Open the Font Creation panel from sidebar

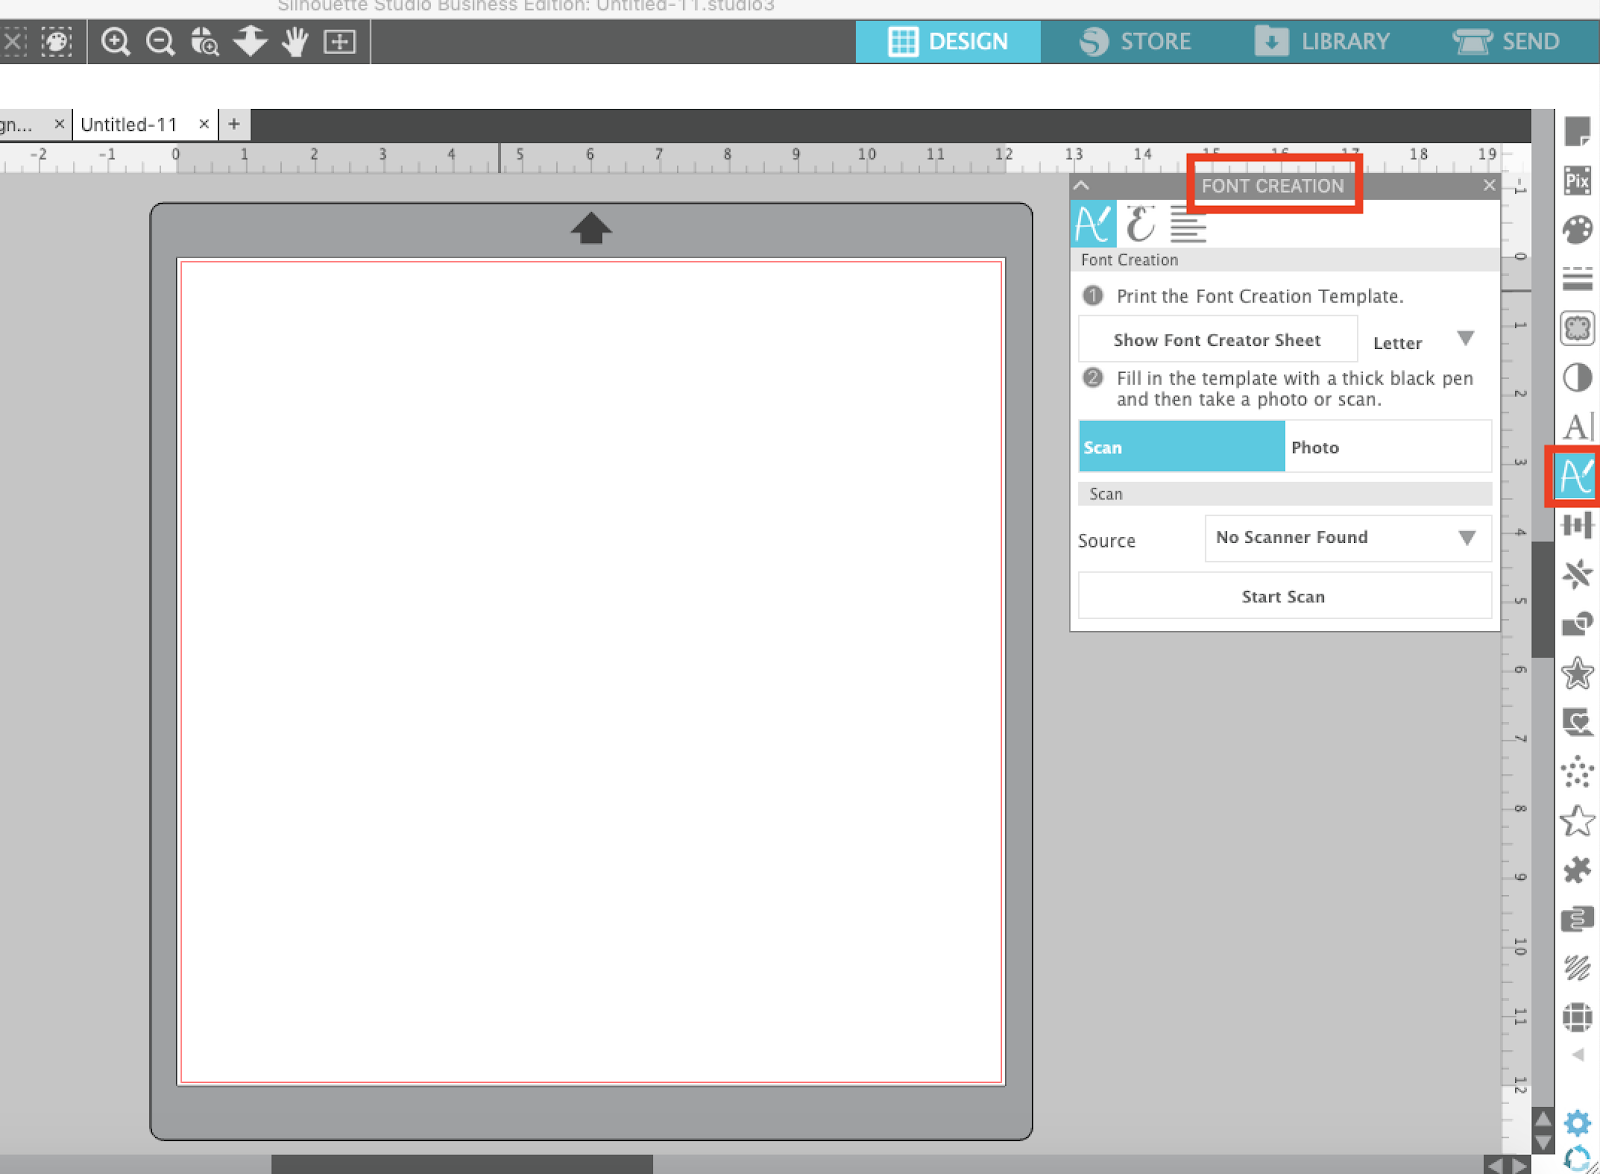pyautogui.click(x=1577, y=476)
